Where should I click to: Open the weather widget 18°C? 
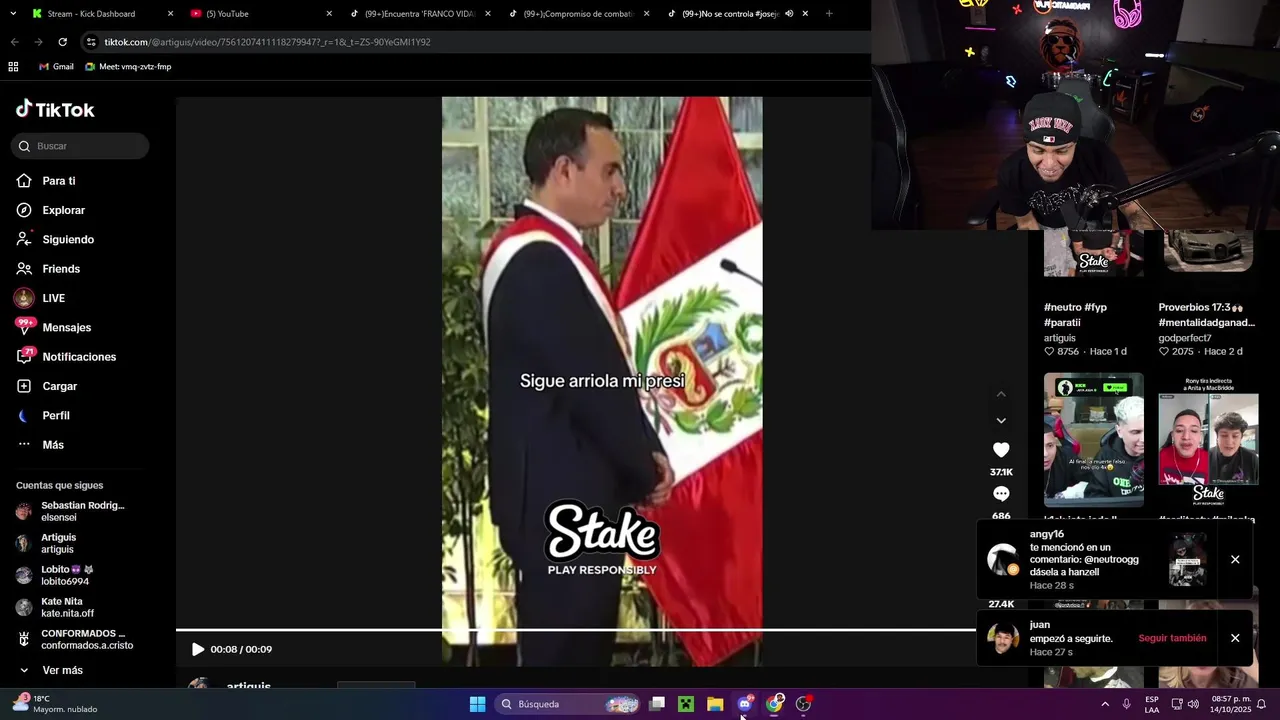click(x=55, y=704)
